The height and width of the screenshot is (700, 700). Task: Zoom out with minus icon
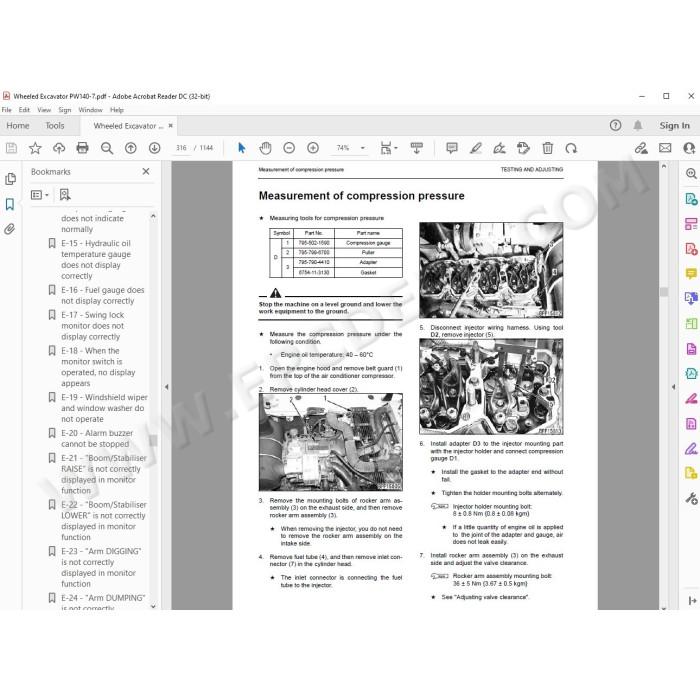point(289,148)
